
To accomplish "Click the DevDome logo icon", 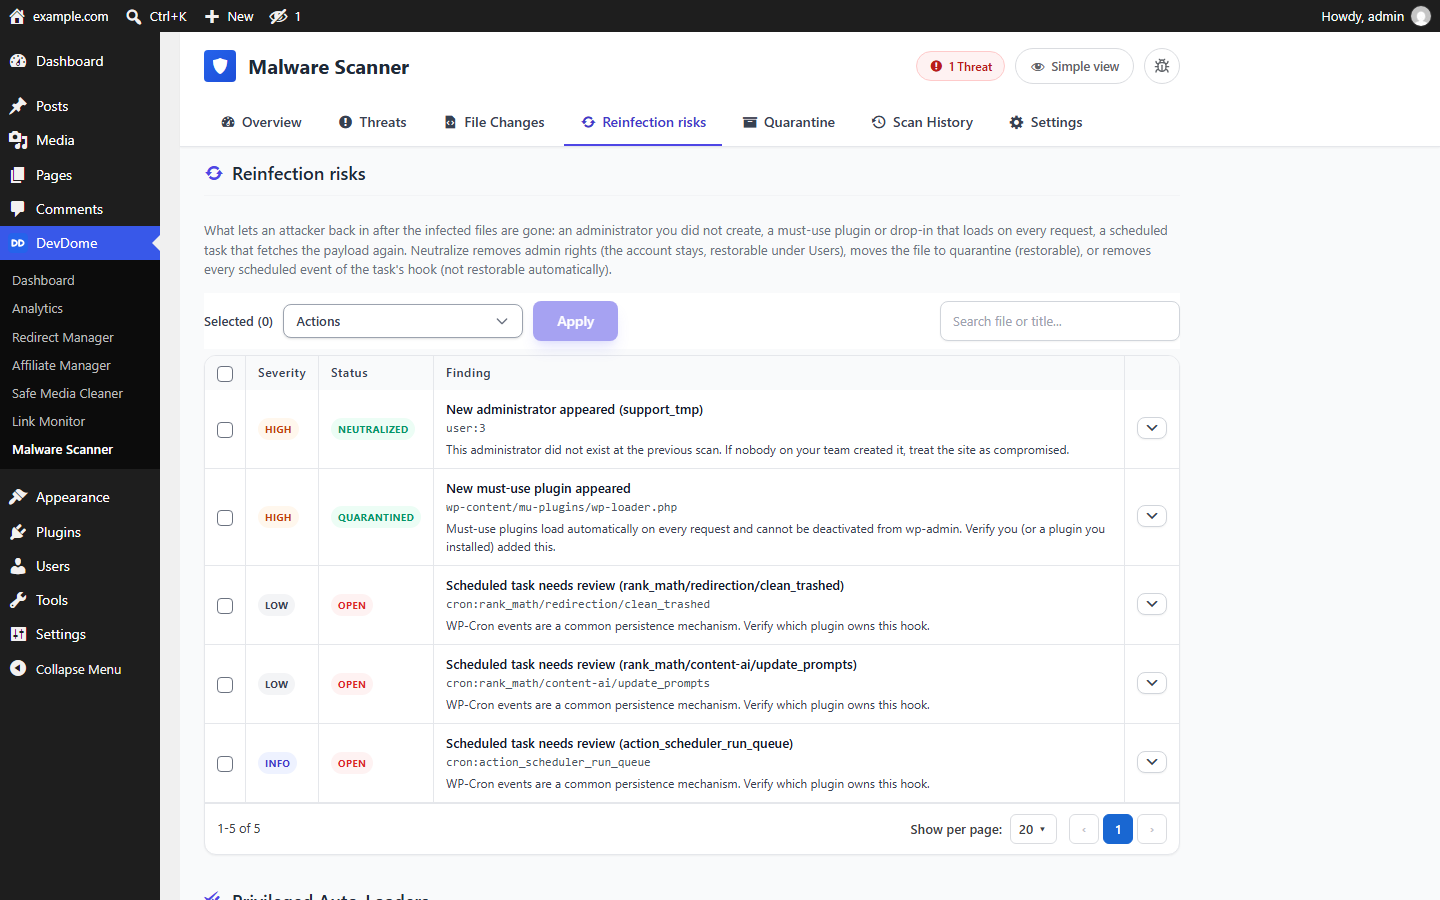I will (18, 243).
